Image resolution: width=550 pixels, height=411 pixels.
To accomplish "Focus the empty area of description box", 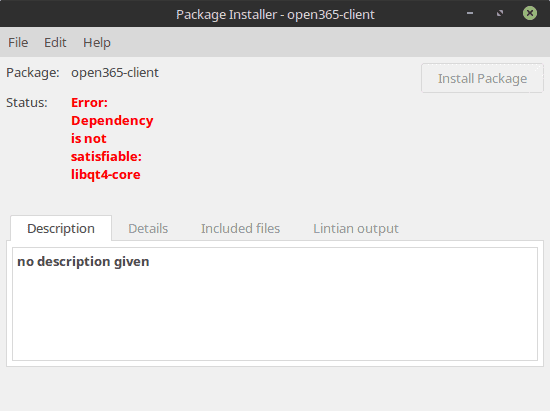I will [x=275, y=316].
